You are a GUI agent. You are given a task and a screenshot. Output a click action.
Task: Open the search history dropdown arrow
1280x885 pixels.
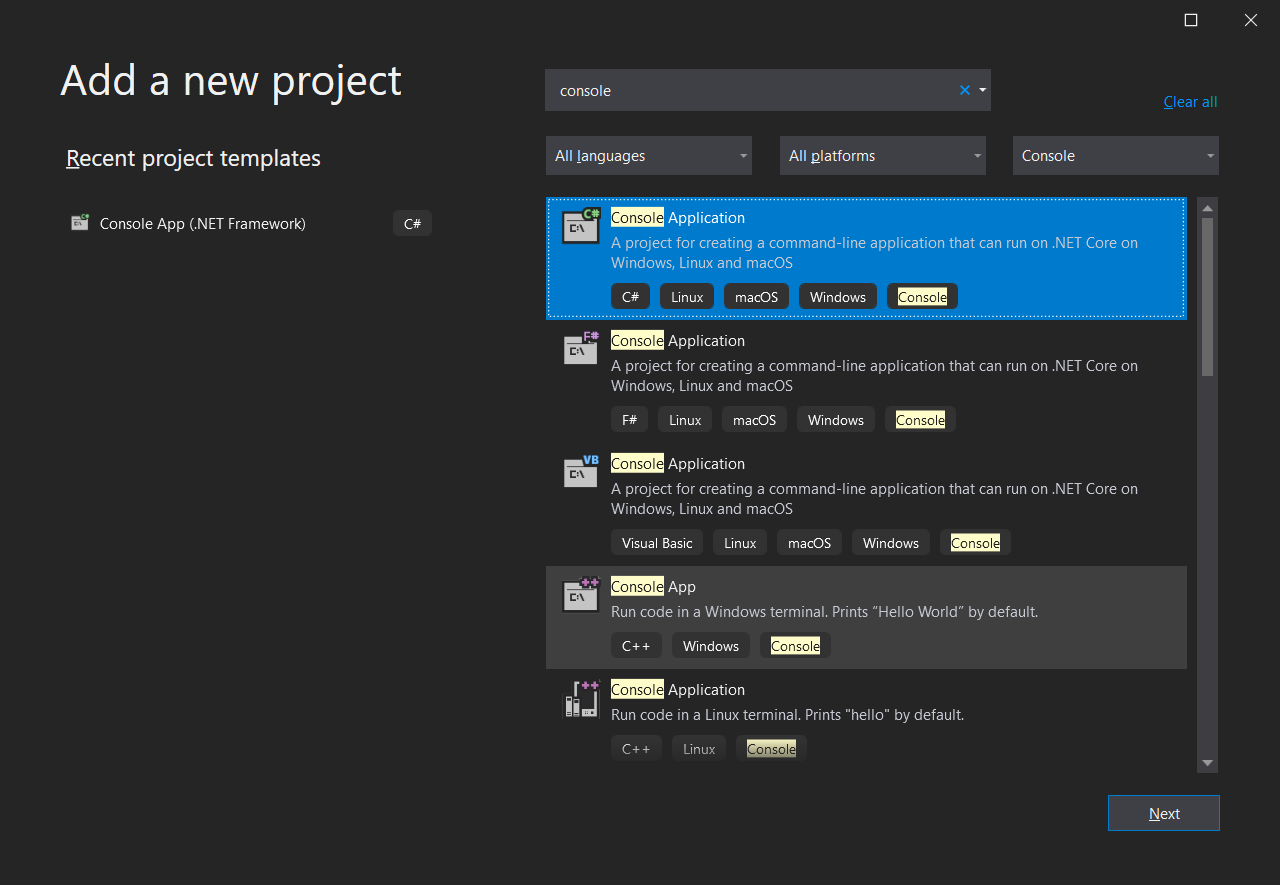coord(983,90)
